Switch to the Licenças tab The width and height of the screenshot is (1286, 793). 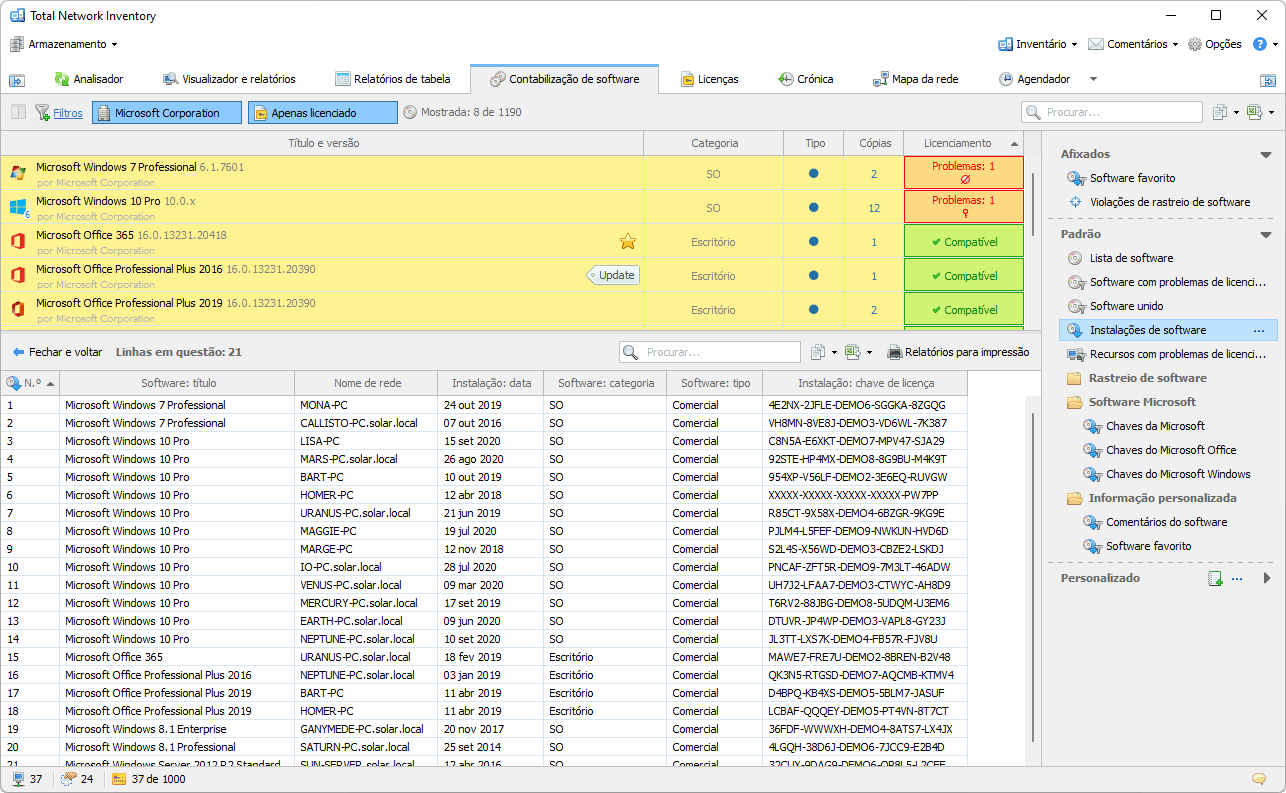(x=709, y=79)
